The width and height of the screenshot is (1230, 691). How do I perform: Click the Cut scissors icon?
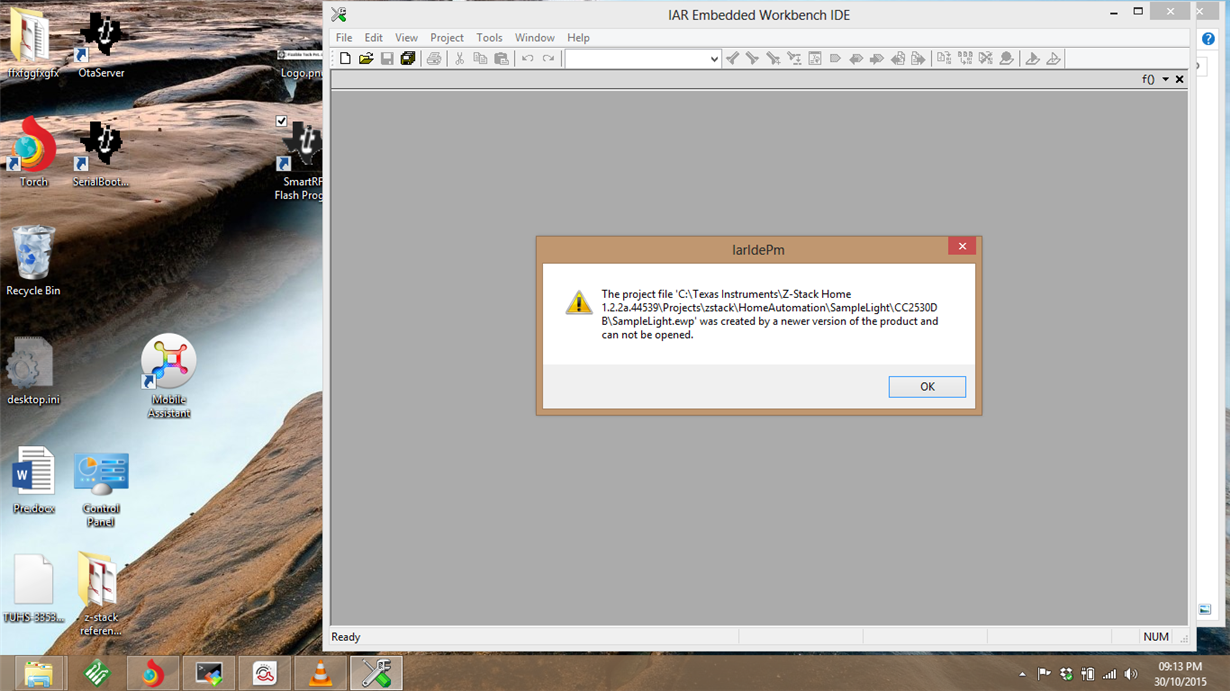[460, 59]
